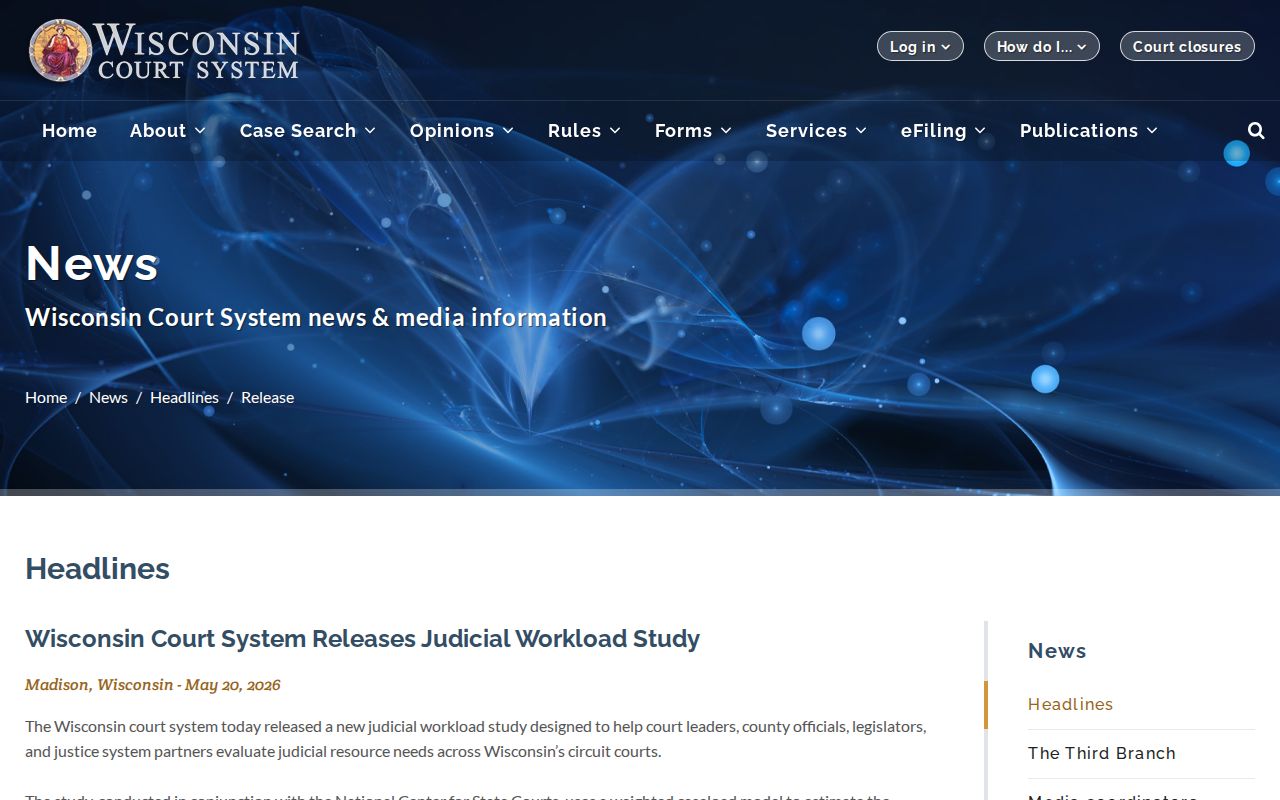Click the Court closures button
The image size is (1280, 800).
coord(1187,46)
